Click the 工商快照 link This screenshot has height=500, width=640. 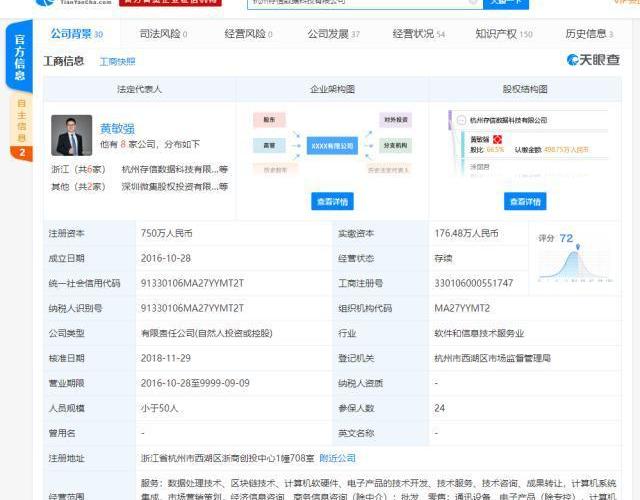118,62
